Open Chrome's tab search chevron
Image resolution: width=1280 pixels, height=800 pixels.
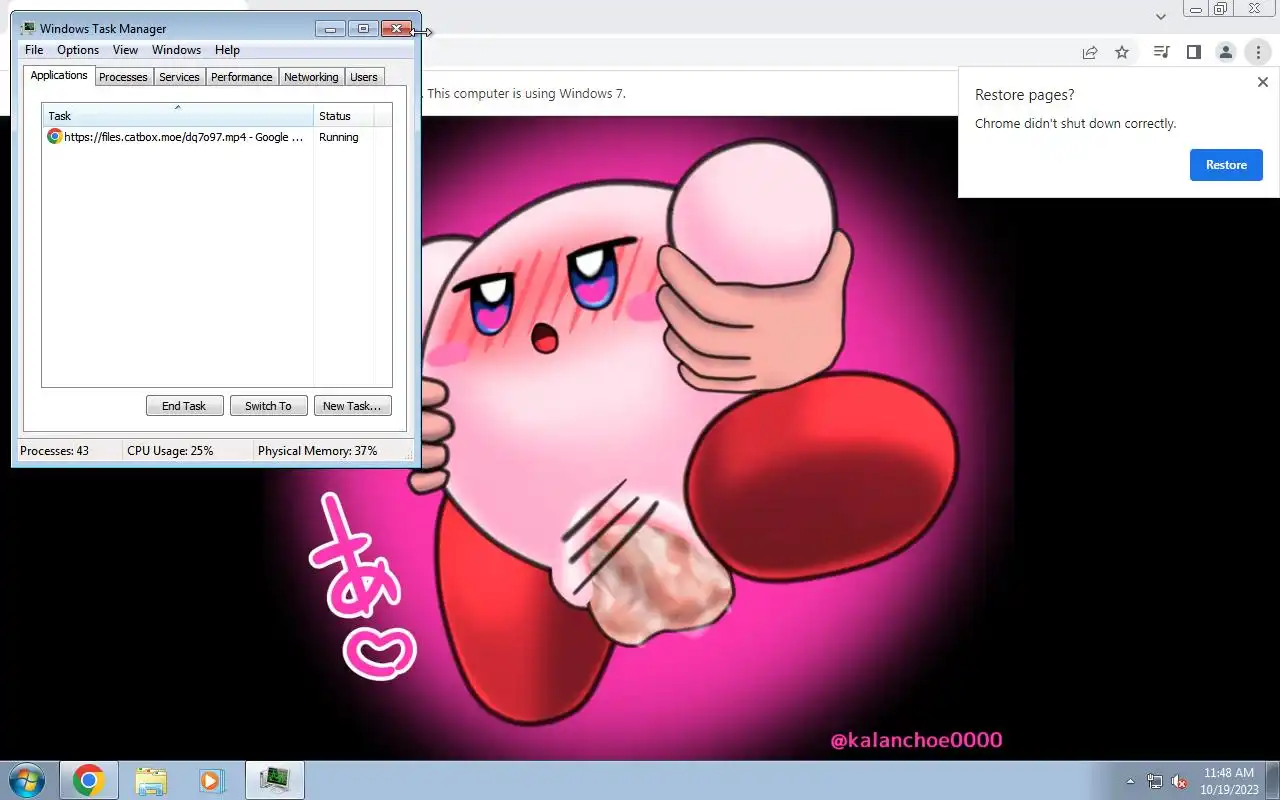(x=1161, y=16)
